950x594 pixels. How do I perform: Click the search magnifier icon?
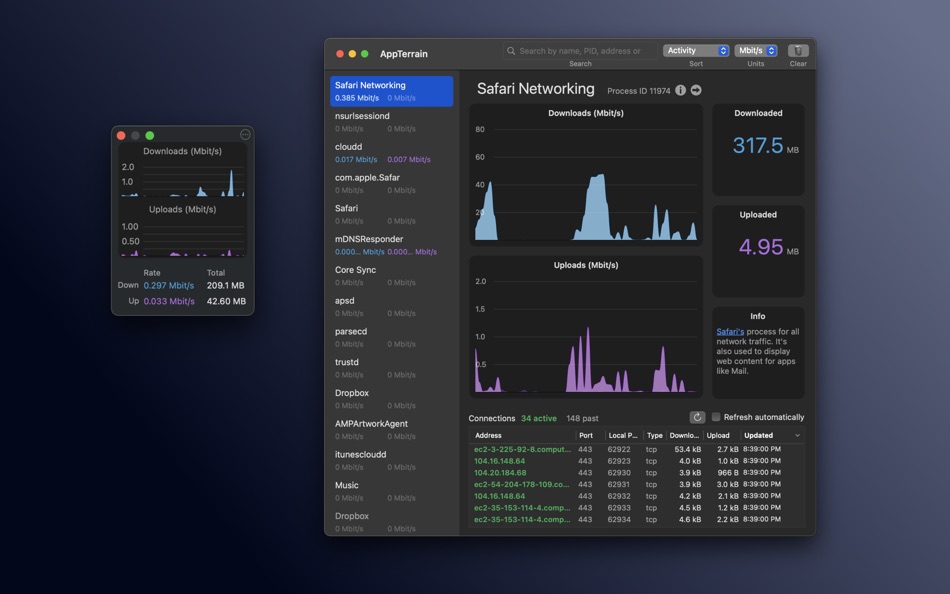511,51
